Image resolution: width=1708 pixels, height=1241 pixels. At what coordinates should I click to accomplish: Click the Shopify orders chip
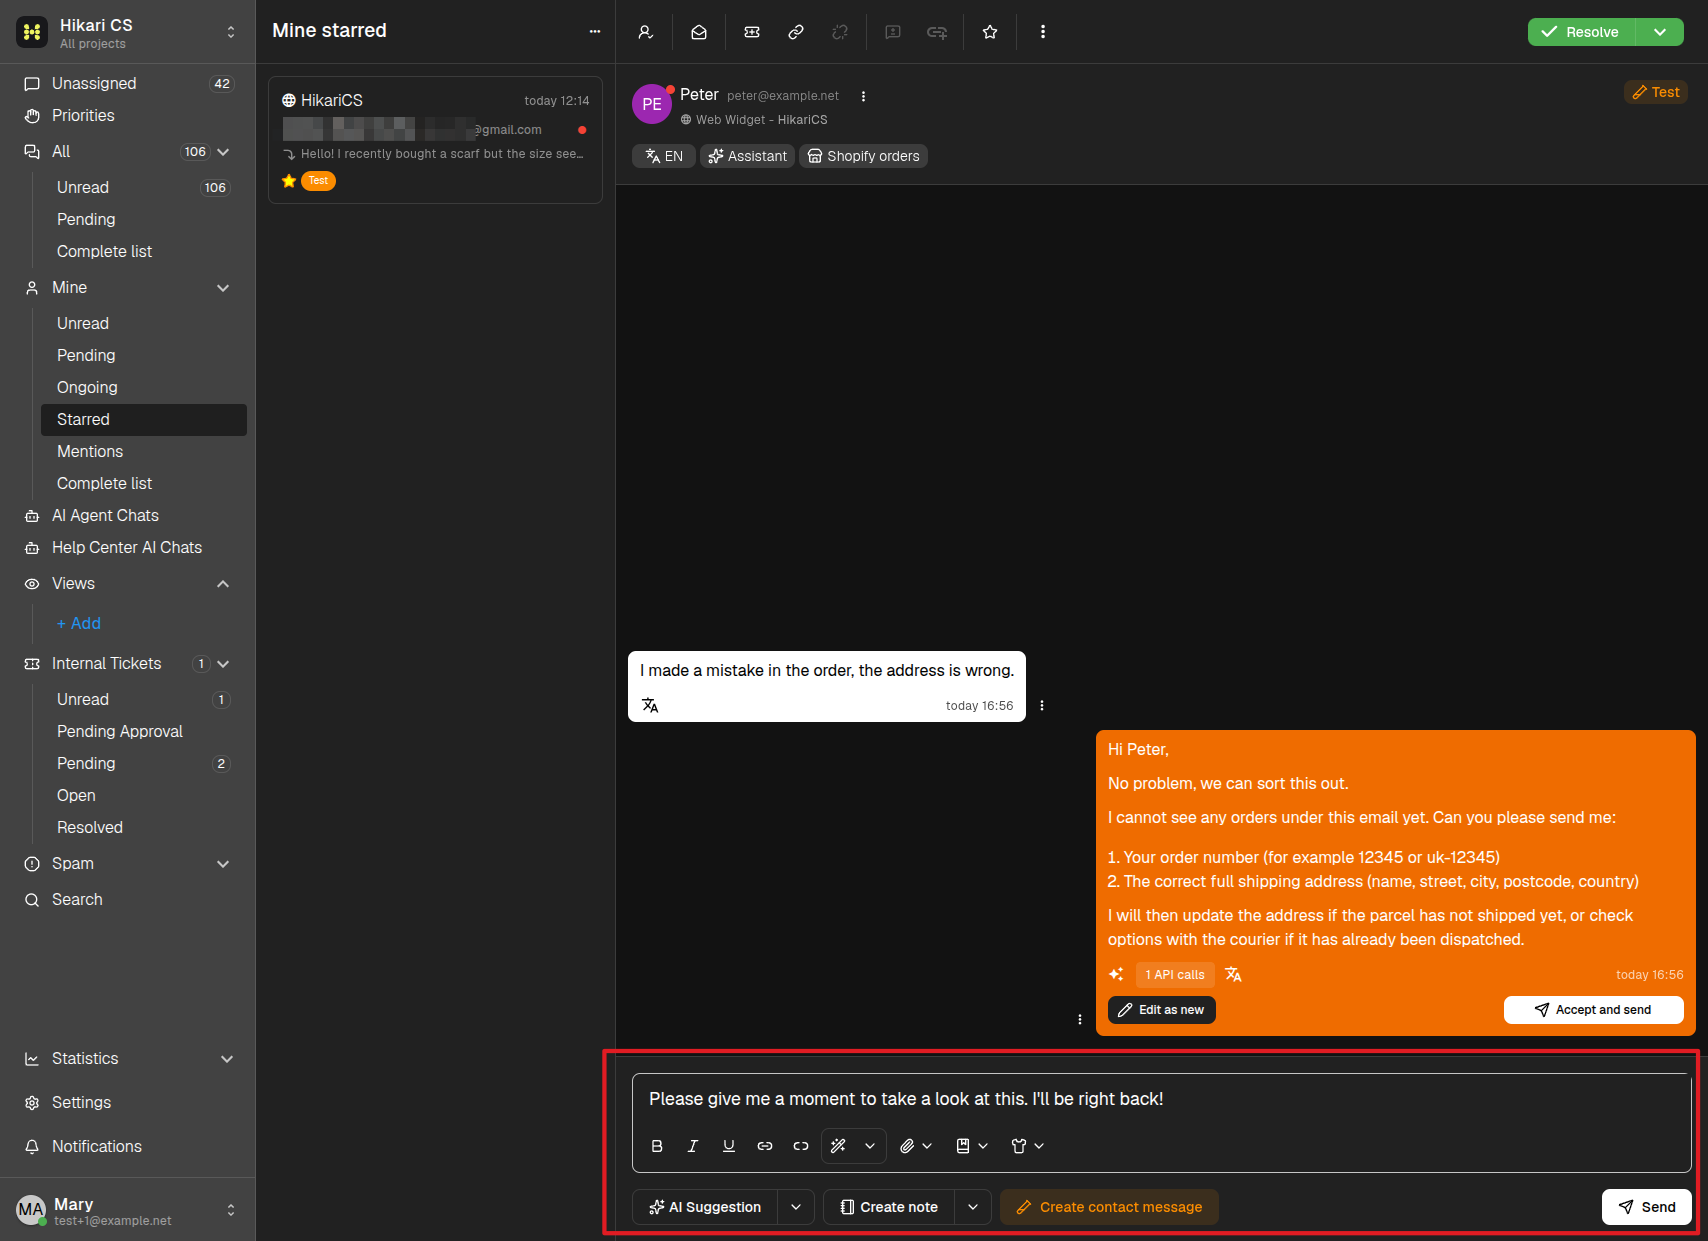point(863,156)
